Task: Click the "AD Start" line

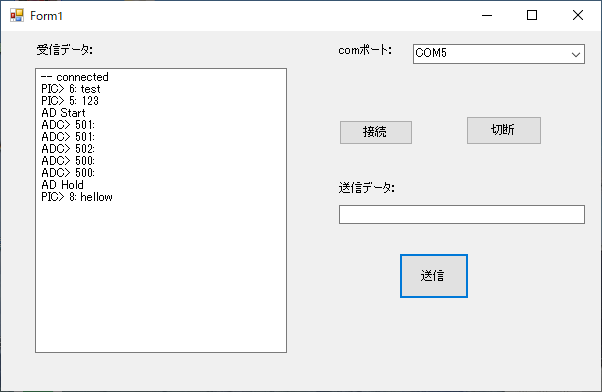Action: [x=63, y=113]
